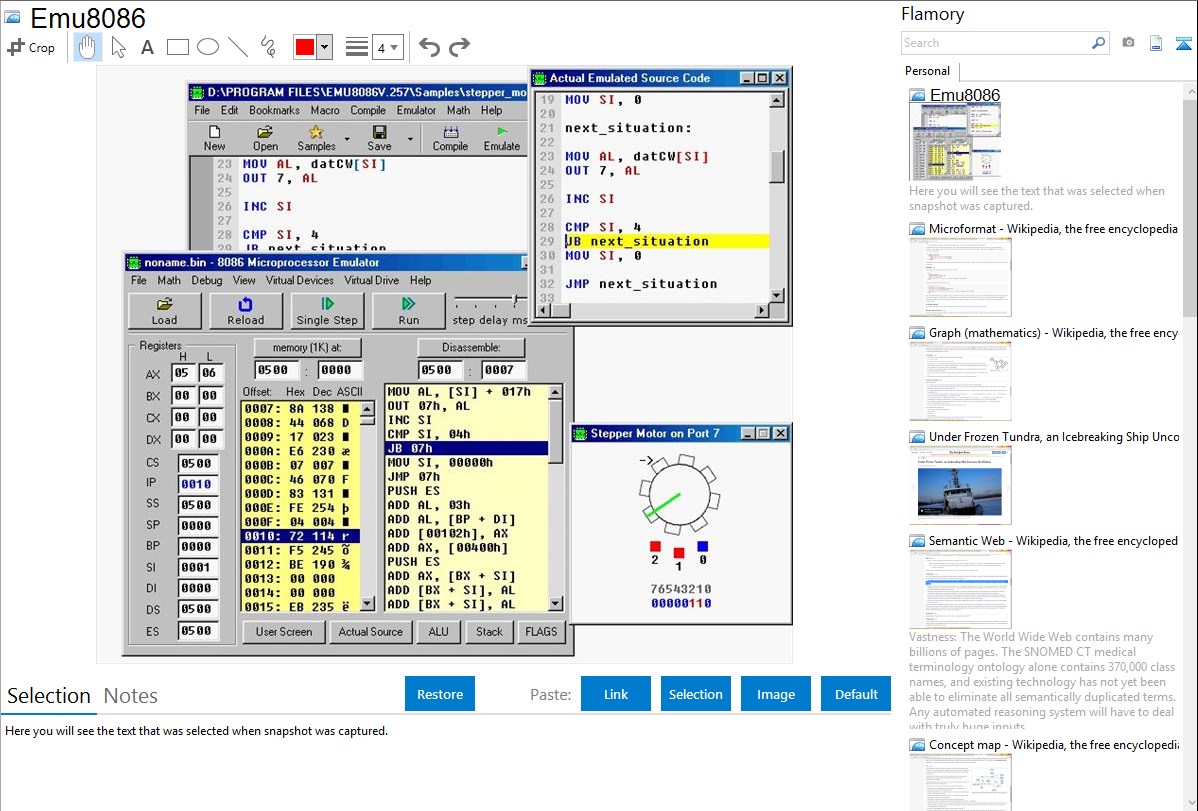Select the ellipse shape tool
The width and height of the screenshot is (1198, 811).
(208, 47)
